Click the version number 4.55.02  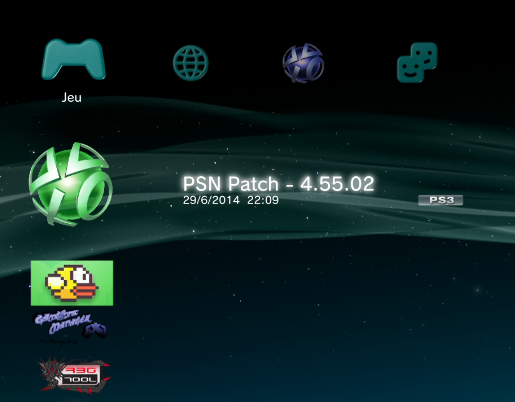[x=337, y=184]
